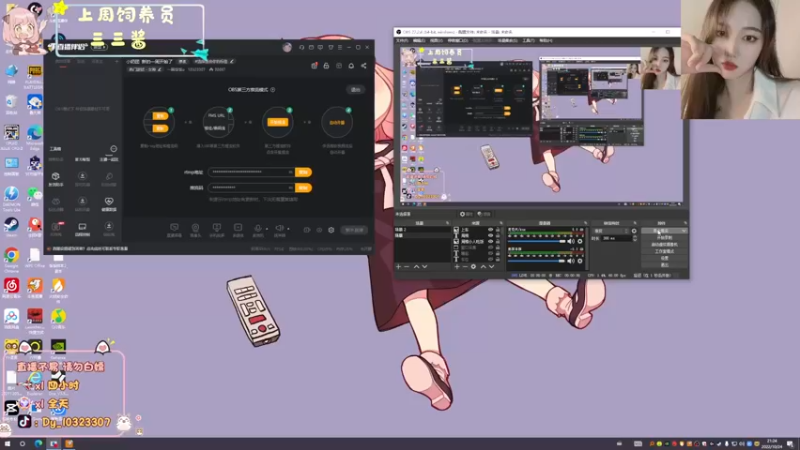Open the gift icon with red dot in live companion
The height and width of the screenshot is (450, 800).
click(x=314, y=66)
